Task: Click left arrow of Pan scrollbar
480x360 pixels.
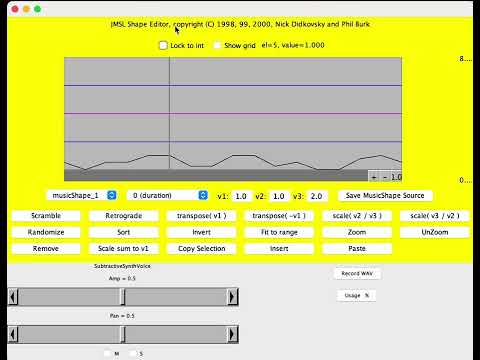Action: tap(13, 334)
